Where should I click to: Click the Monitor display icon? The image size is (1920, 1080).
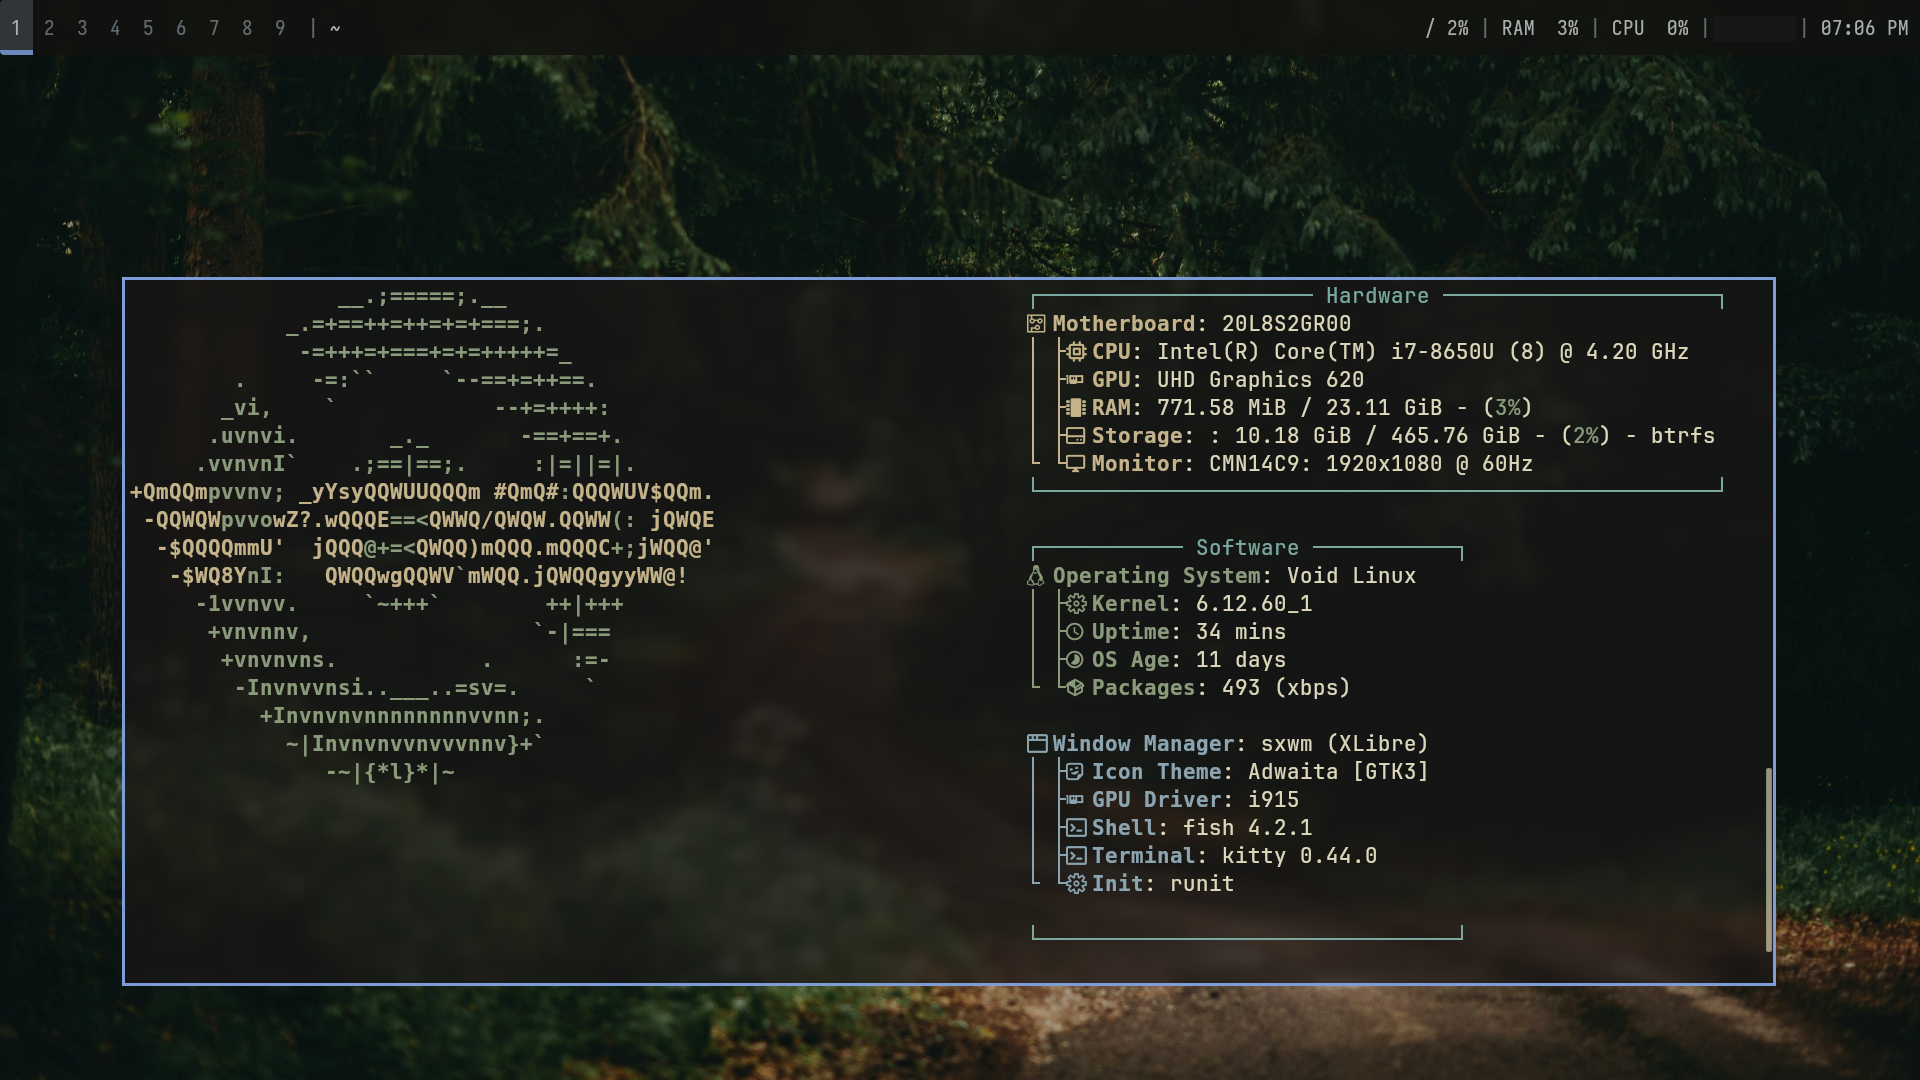1076,464
